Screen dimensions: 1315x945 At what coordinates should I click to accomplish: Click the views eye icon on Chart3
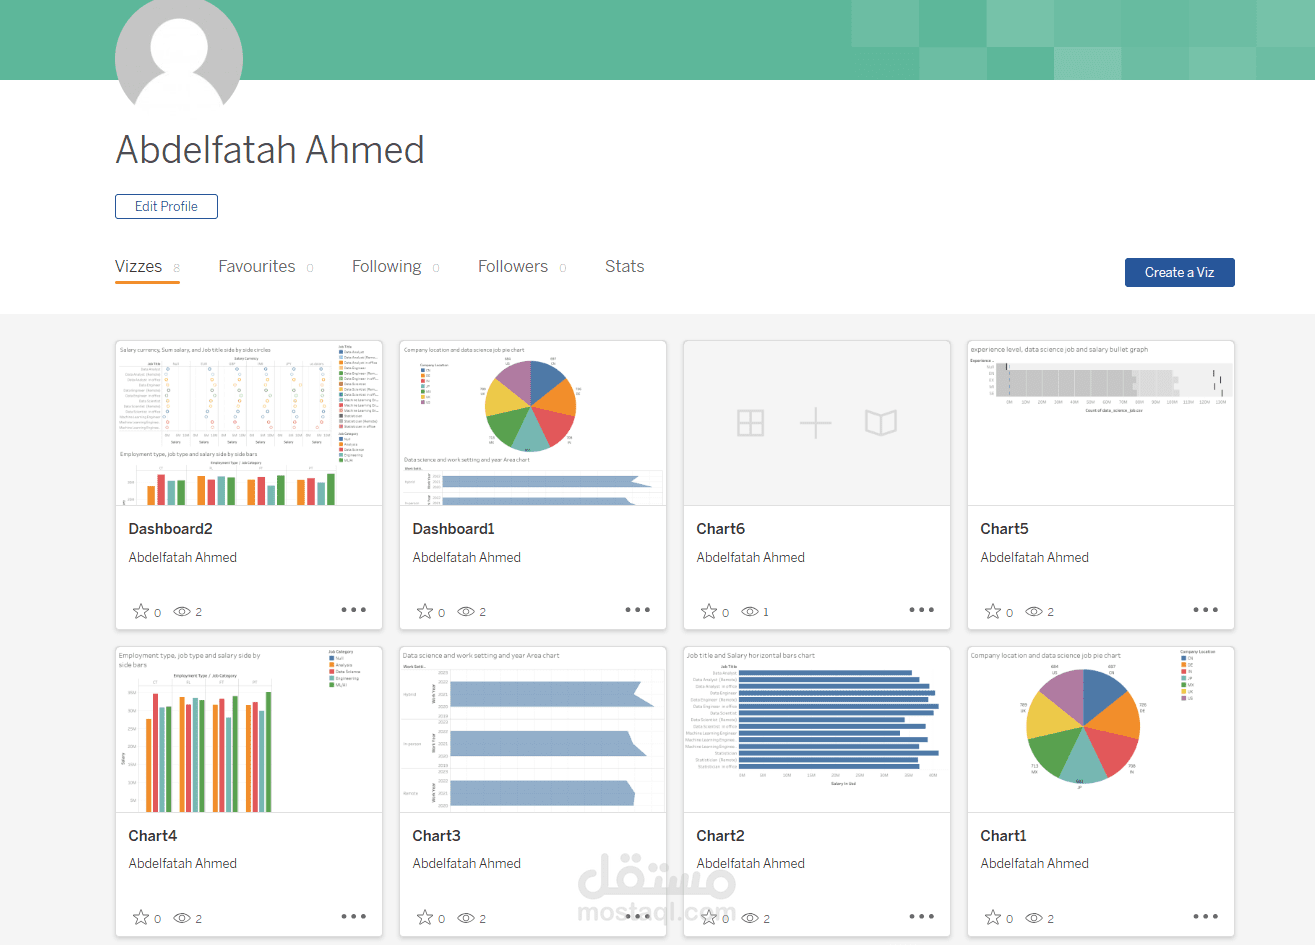click(x=466, y=918)
